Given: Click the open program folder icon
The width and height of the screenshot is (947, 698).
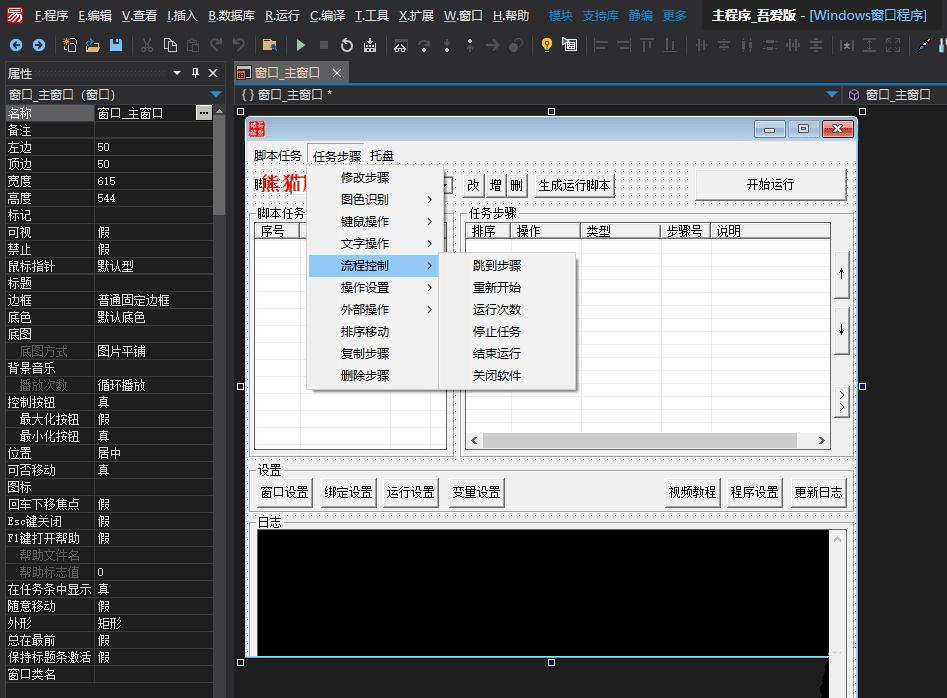Looking at the screenshot, I should (x=268, y=45).
